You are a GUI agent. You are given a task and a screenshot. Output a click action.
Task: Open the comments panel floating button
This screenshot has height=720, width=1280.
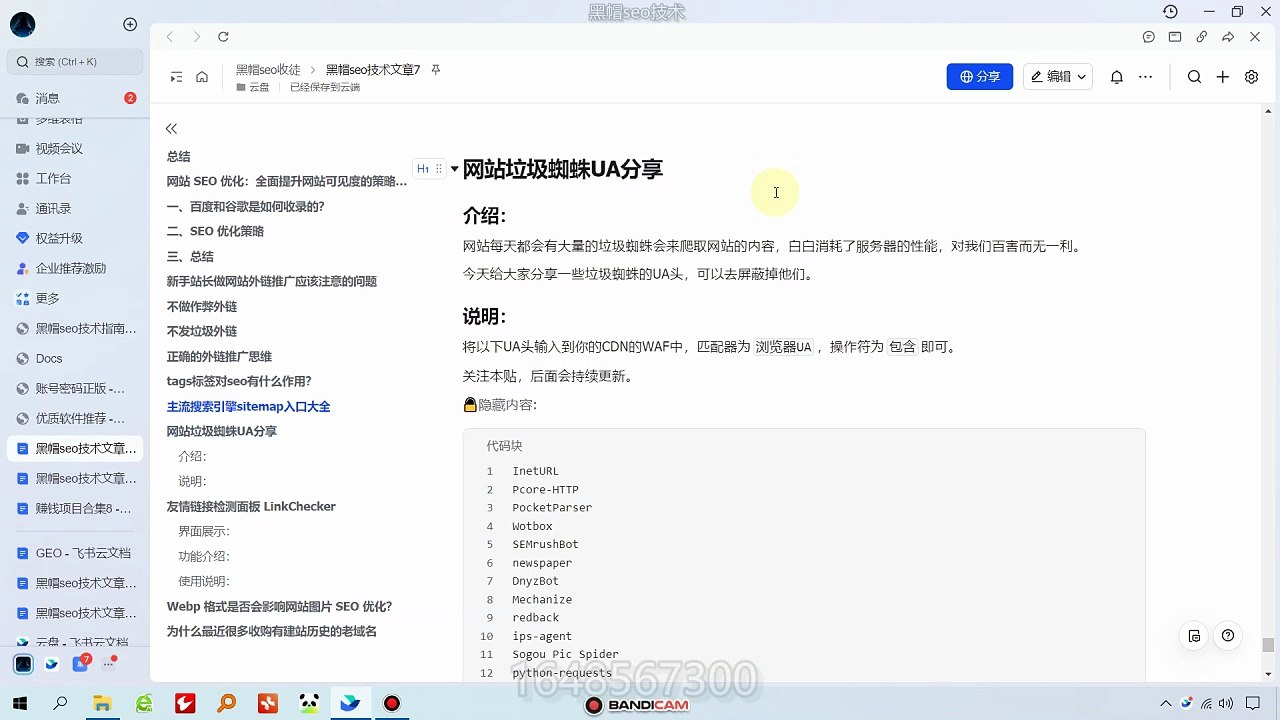tap(1194, 636)
